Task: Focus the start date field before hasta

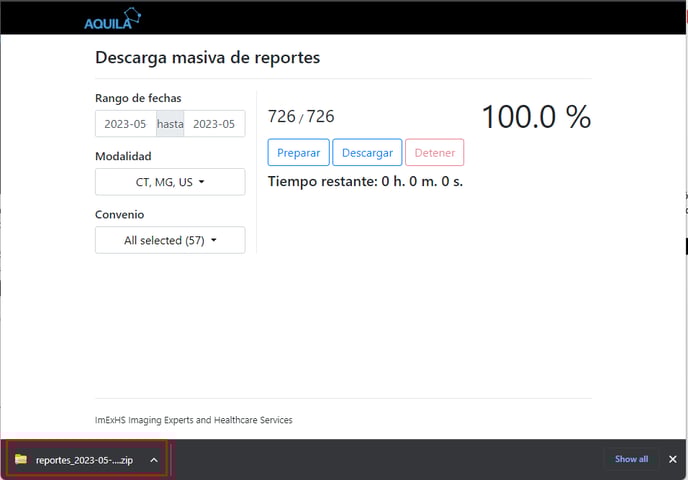Action: coord(125,124)
